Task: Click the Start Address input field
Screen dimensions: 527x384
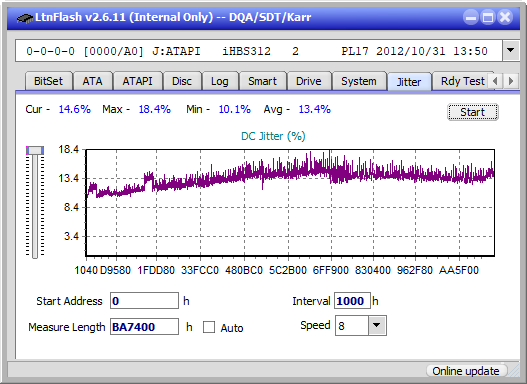Action: point(145,301)
